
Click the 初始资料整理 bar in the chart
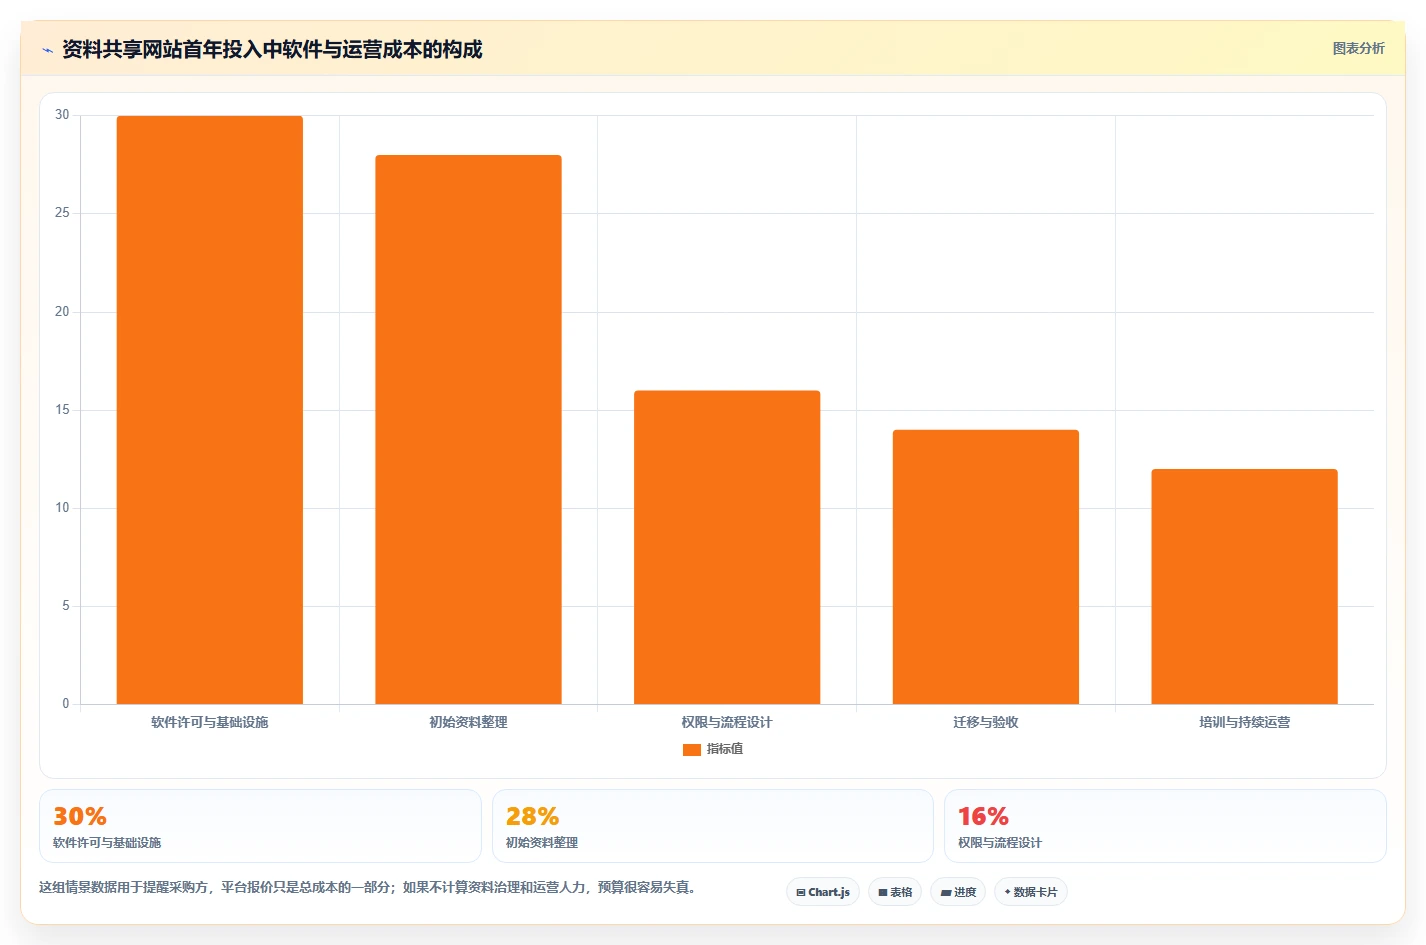468,430
